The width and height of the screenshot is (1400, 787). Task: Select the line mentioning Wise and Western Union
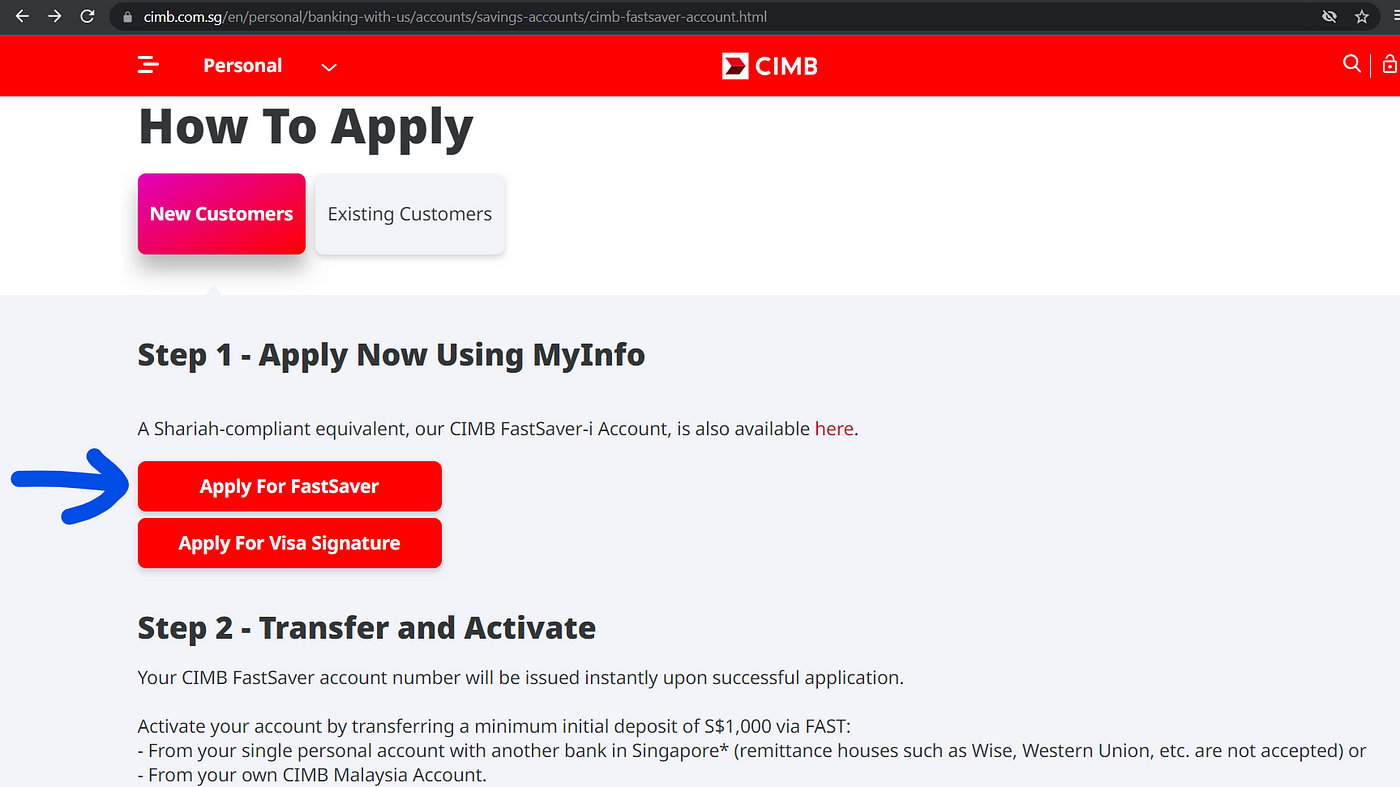(x=752, y=751)
